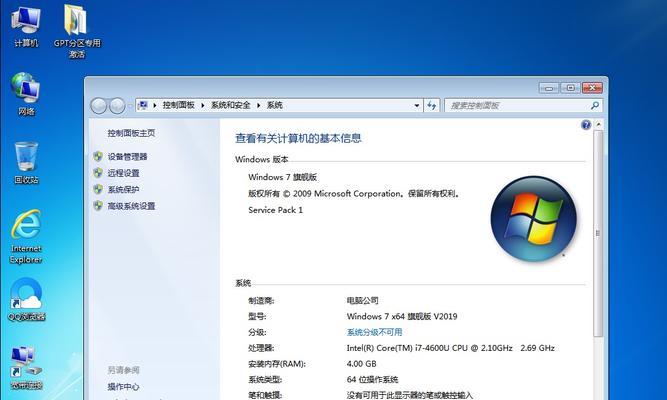Click the 'Windows 7 x64 旗舰版 V2019' model text
Screen dimensions: 667x400
(x=402, y=316)
